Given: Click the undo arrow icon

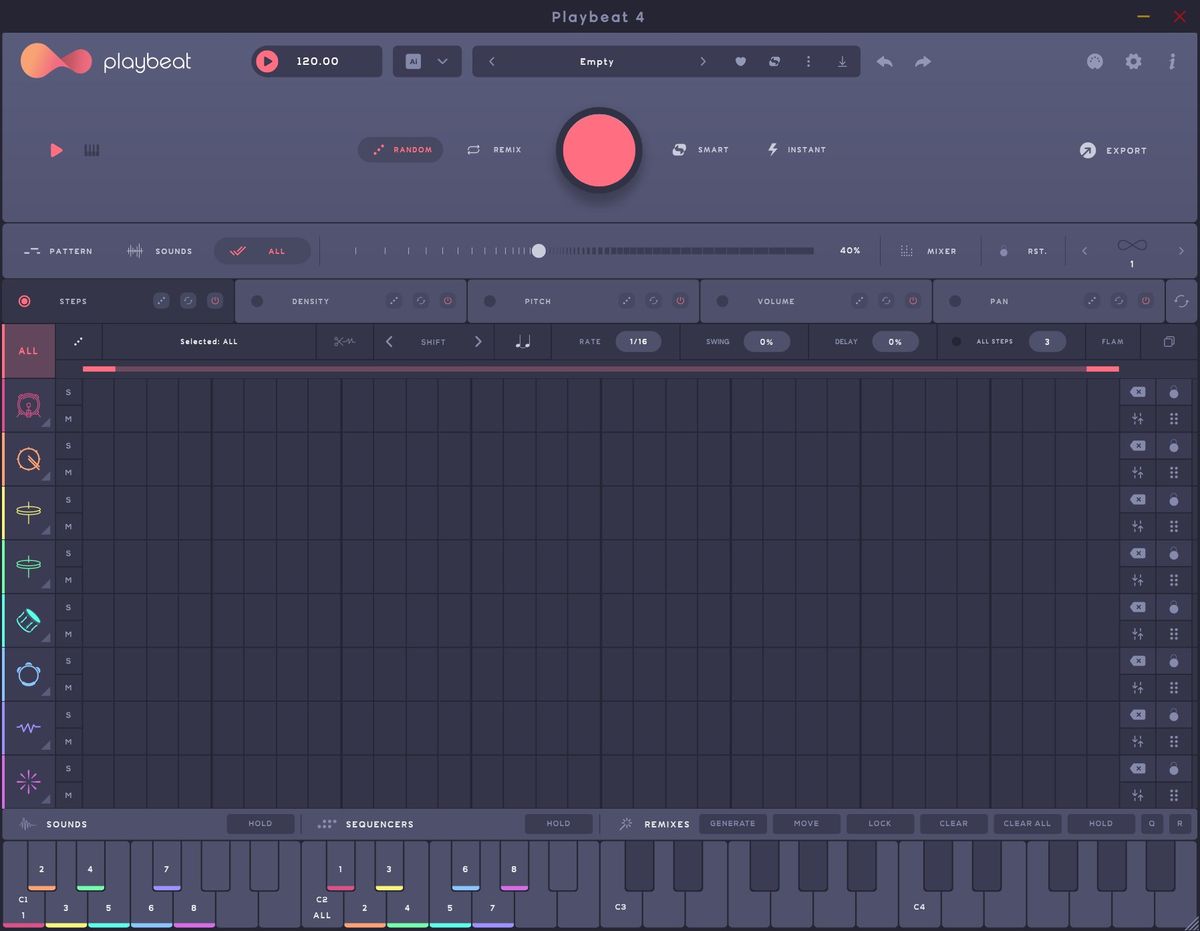Looking at the screenshot, I should pyautogui.click(x=884, y=61).
